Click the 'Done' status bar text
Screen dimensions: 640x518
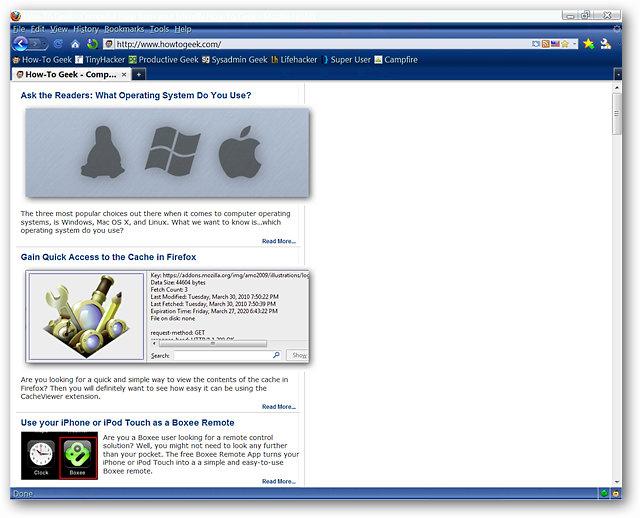(x=23, y=494)
